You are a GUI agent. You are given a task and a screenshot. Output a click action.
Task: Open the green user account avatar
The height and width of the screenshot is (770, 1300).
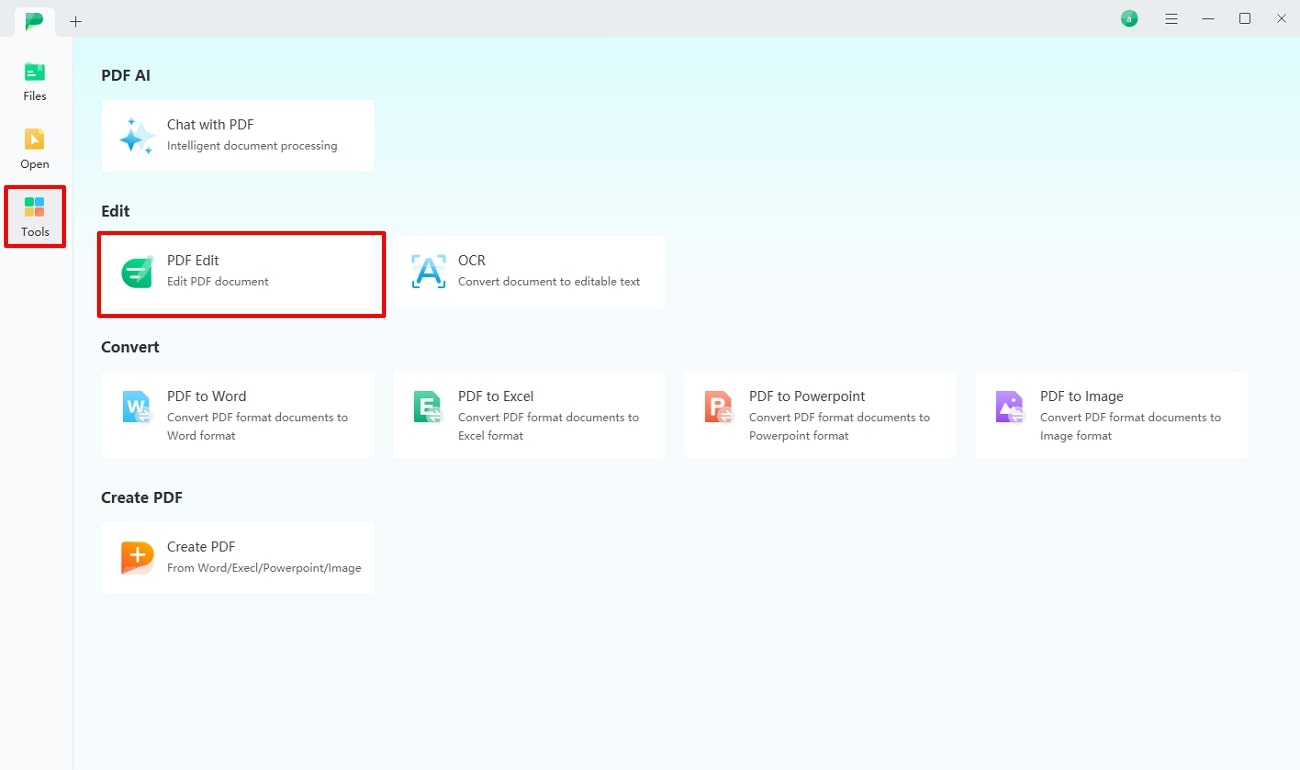click(x=1129, y=19)
